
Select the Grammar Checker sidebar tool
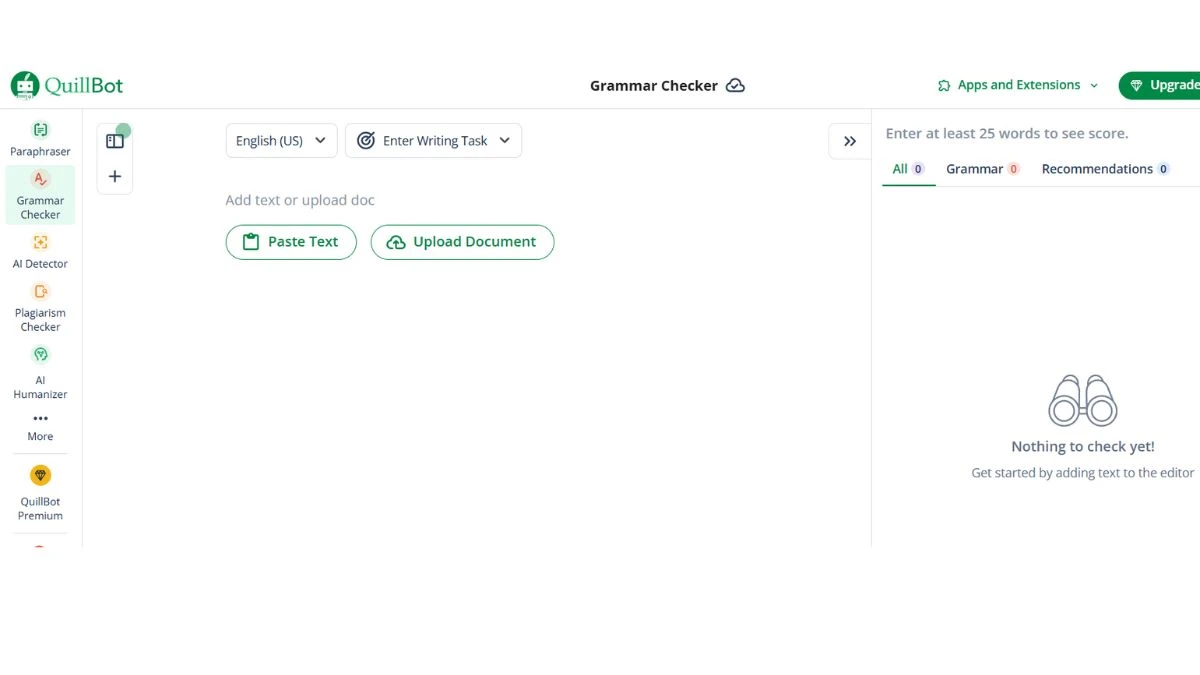(x=40, y=194)
